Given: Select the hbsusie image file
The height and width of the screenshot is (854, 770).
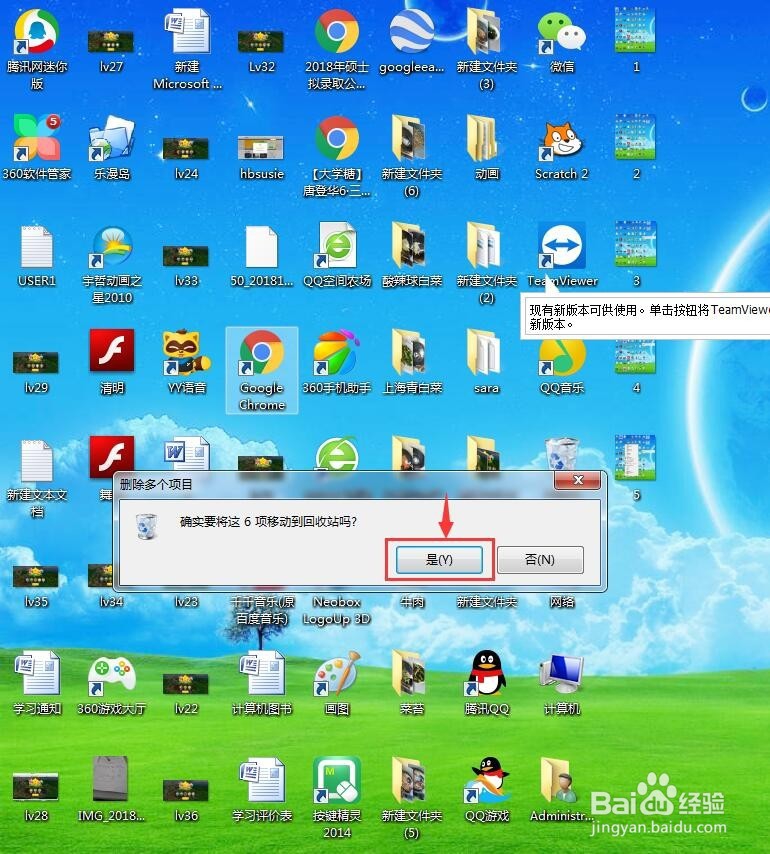Looking at the screenshot, I should [261, 148].
